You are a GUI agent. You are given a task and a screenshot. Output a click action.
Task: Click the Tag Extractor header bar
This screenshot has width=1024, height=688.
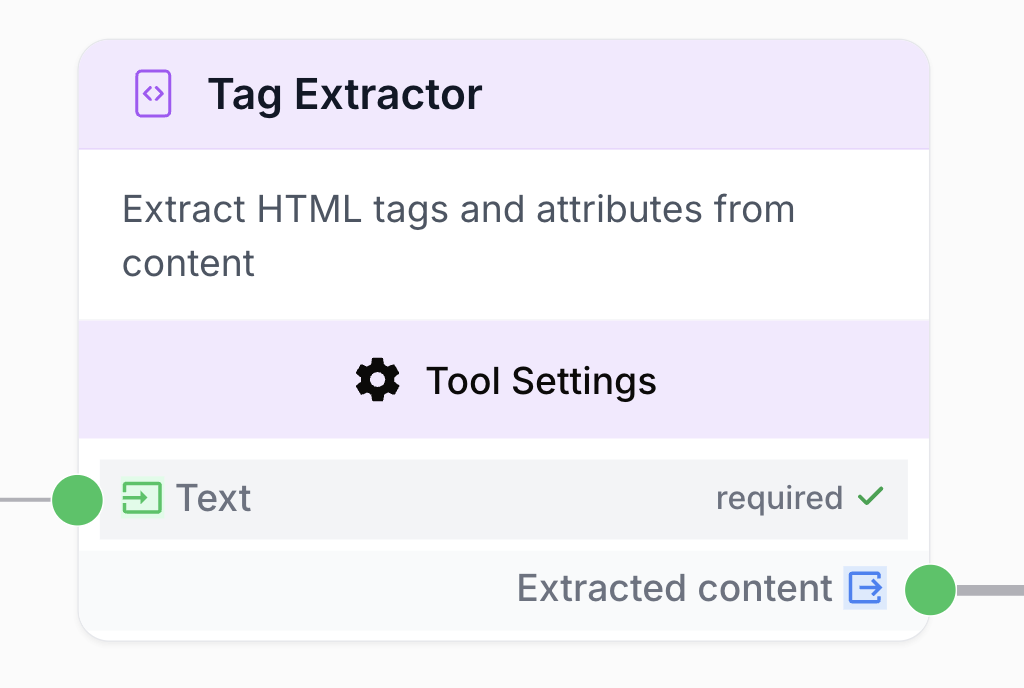click(x=504, y=93)
